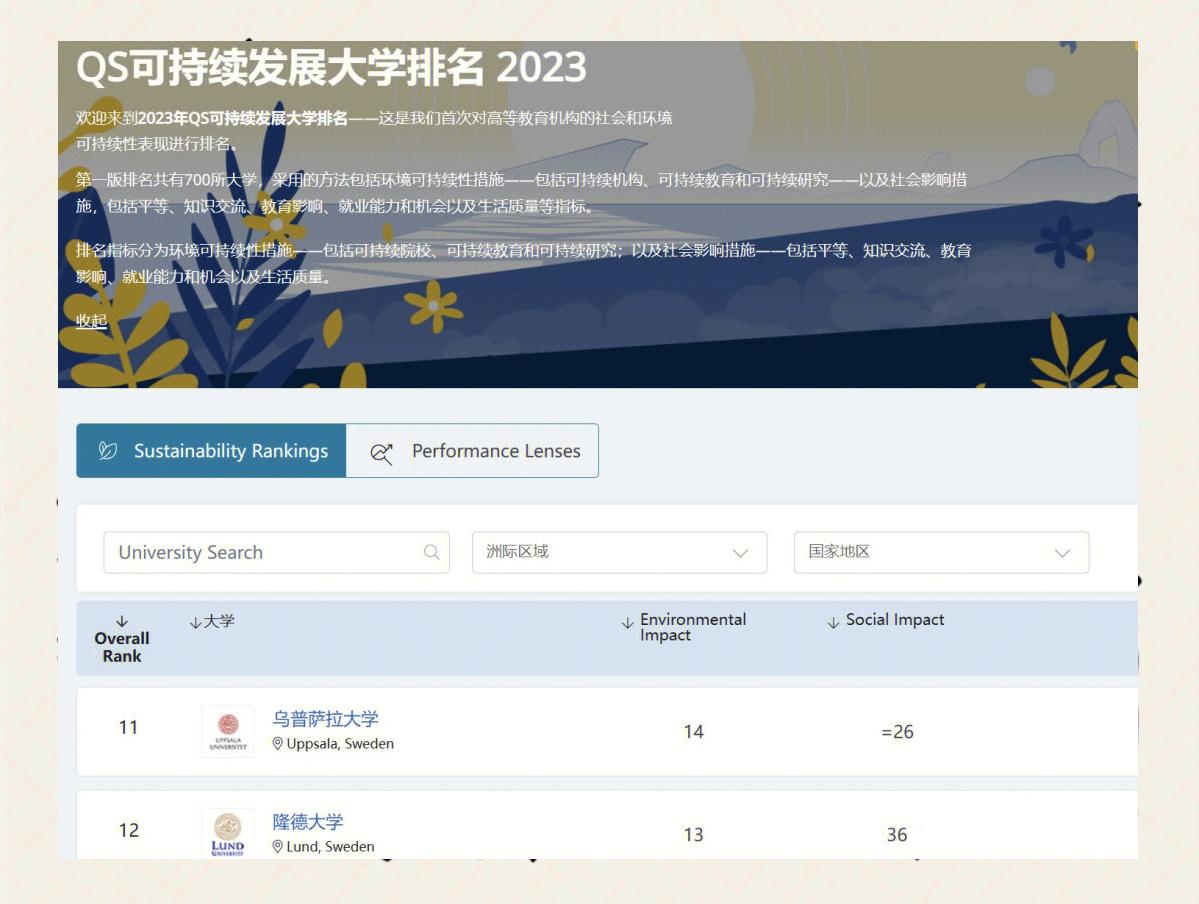1199x904 pixels.
Task: Switch to the Performance Lenses tab
Action: coord(470,450)
